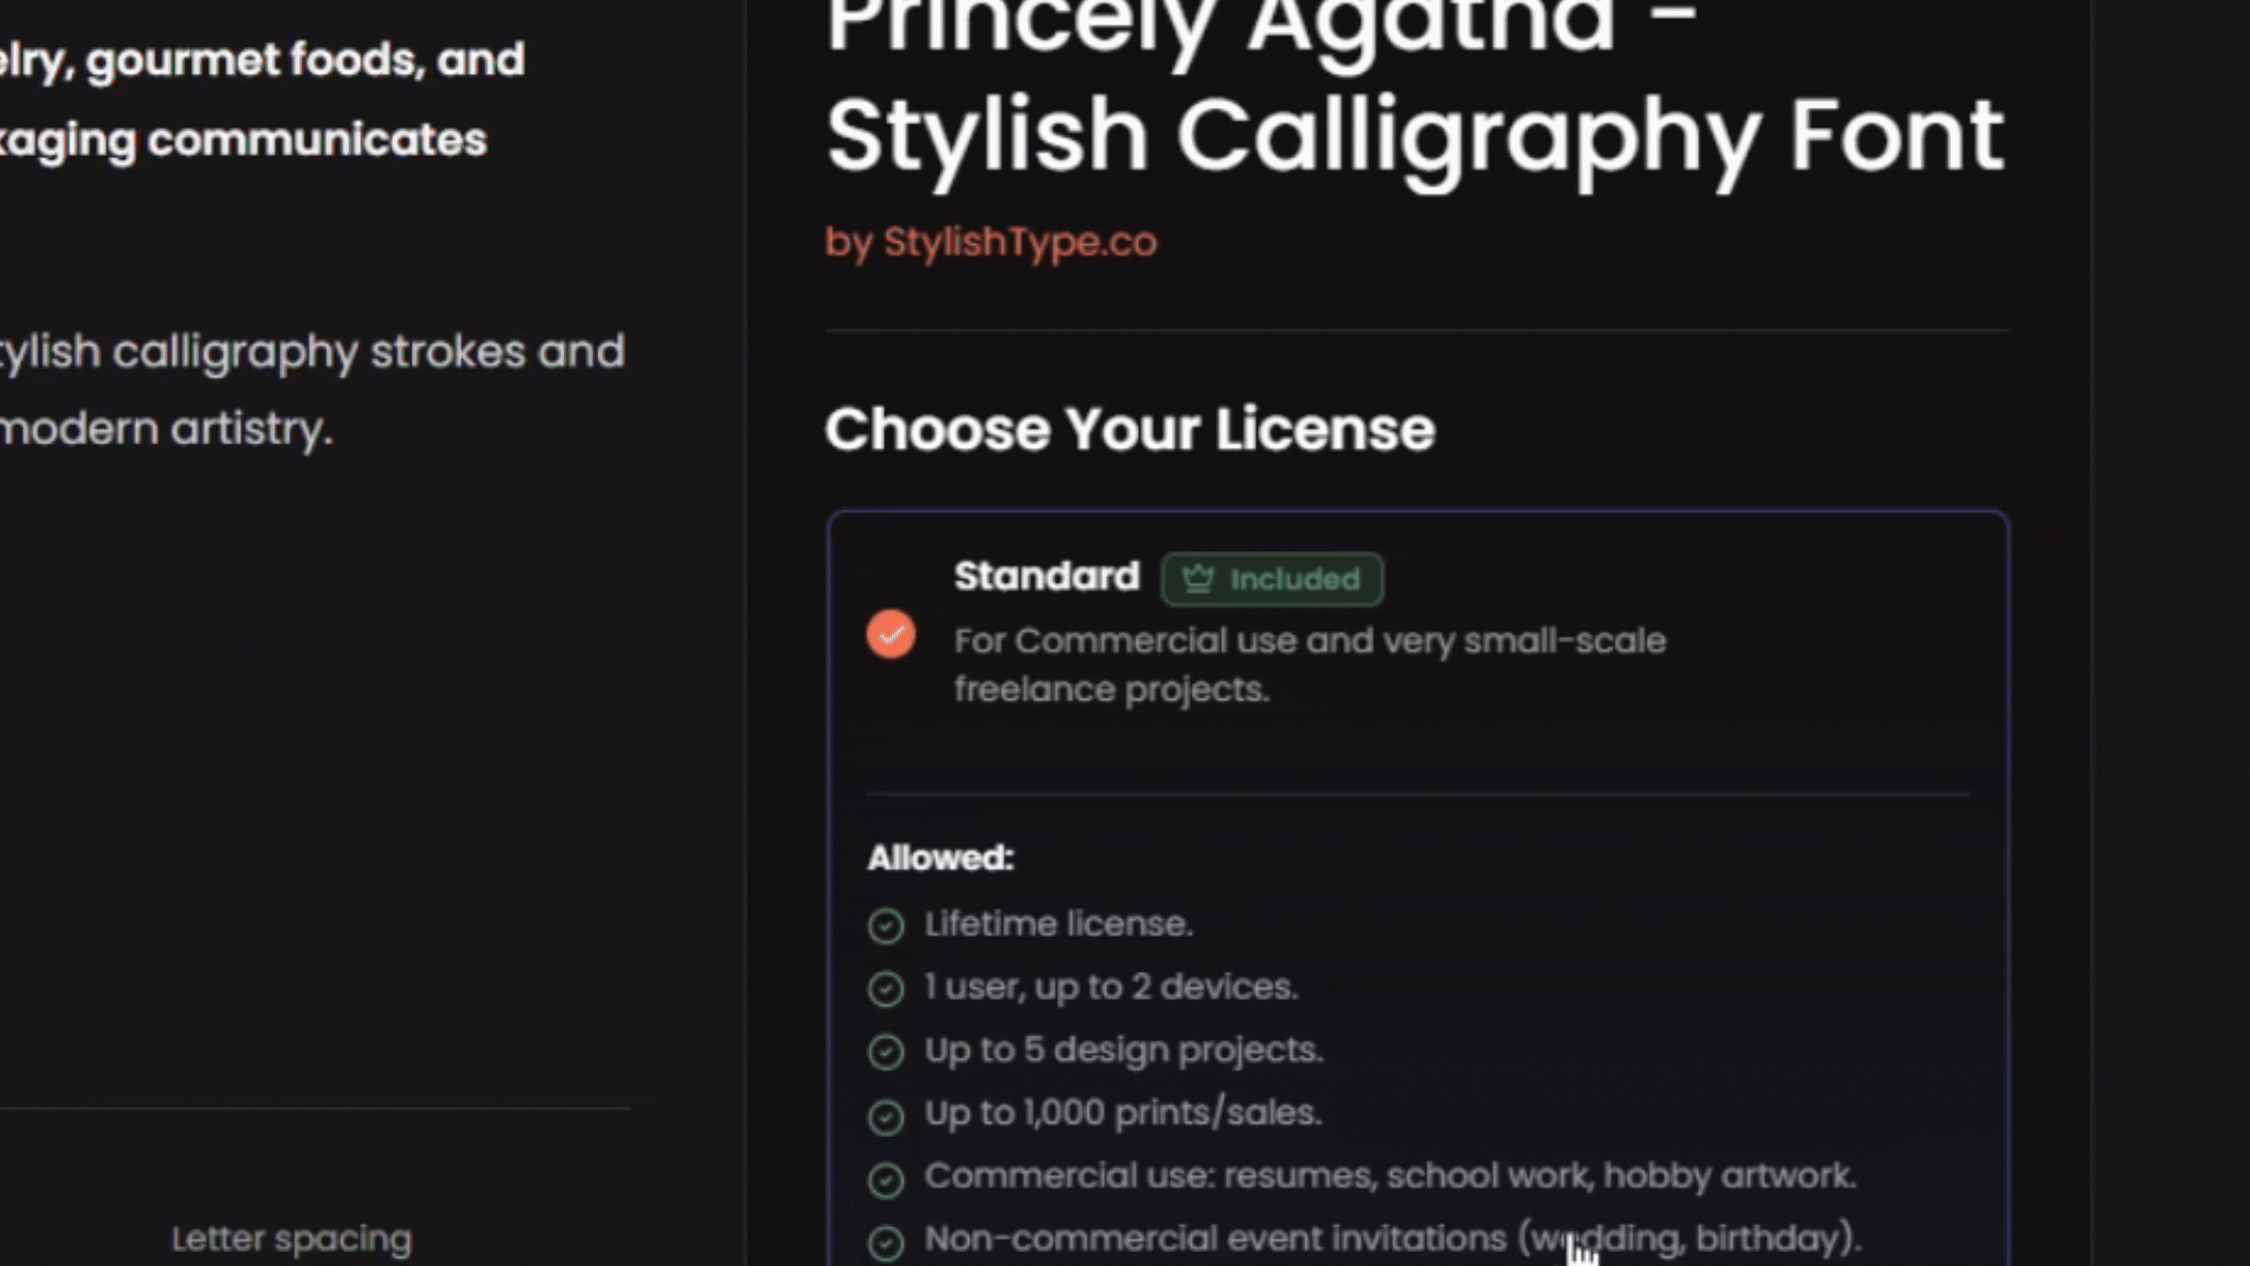This screenshot has width=2250, height=1266.
Task: Select the Standard license radio button
Action: (x=890, y=634)
